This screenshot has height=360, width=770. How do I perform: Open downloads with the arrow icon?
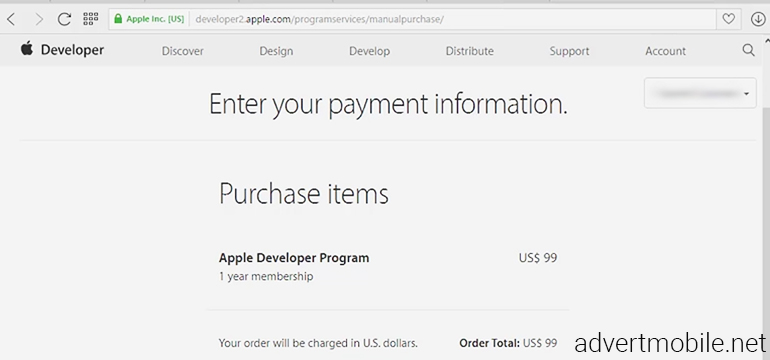758,19
